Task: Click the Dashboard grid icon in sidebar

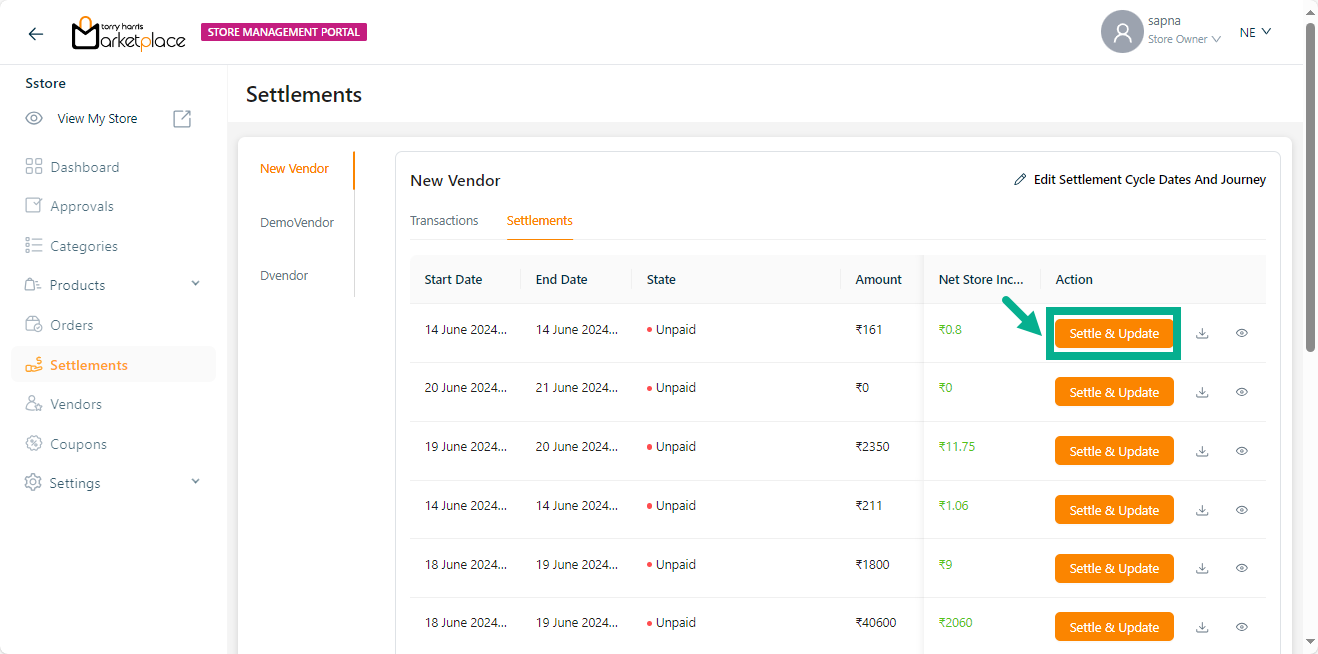Action: click(x=34, y=167)
